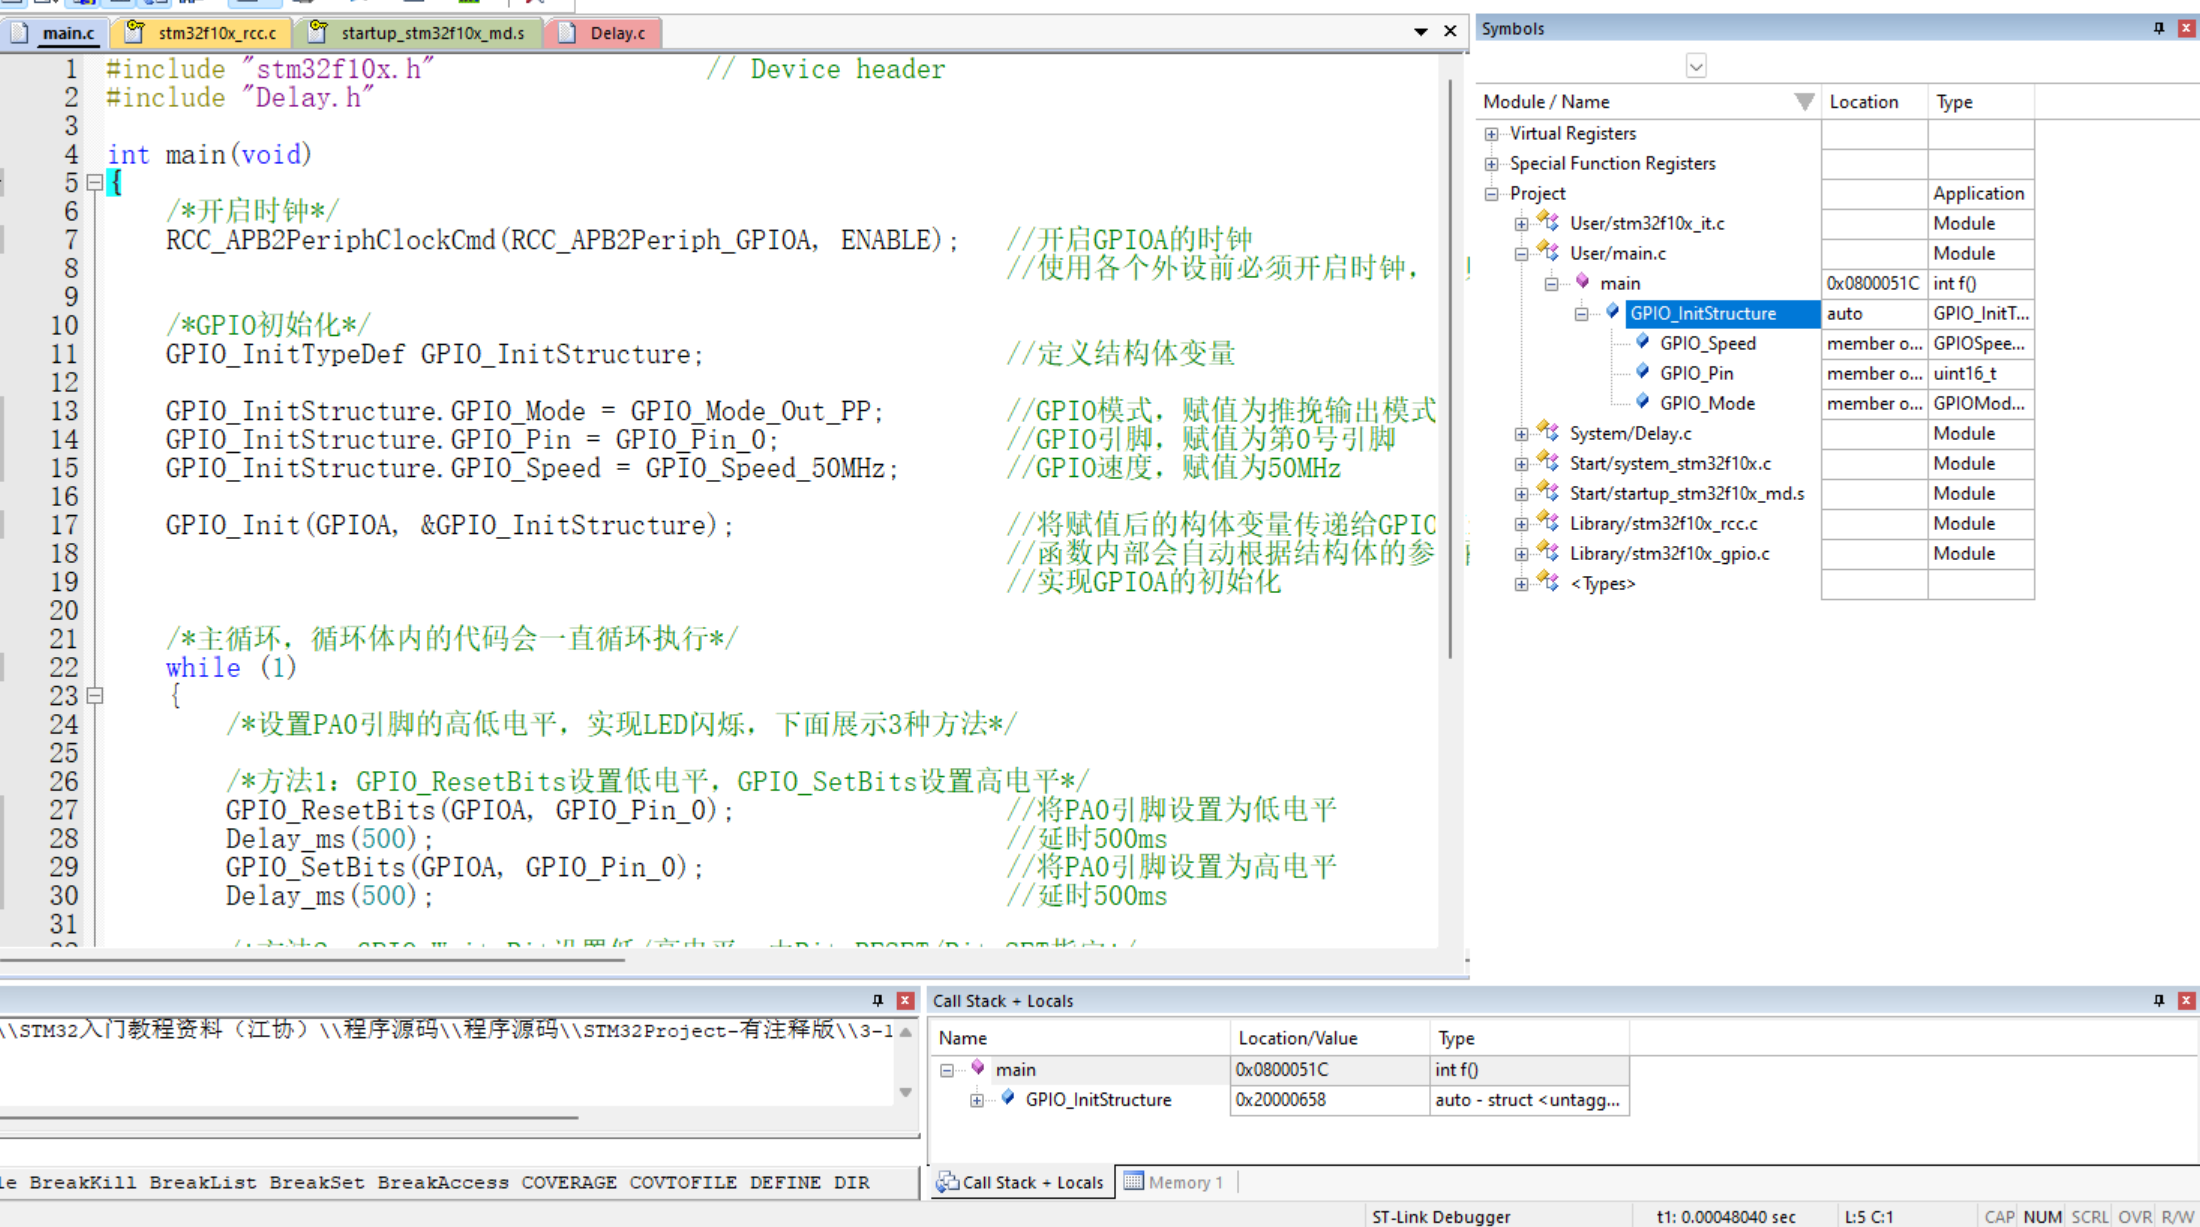The image size is (2200, 1227).
Task: Click the Type column header in Symbols
Action: click(1981, 102)
